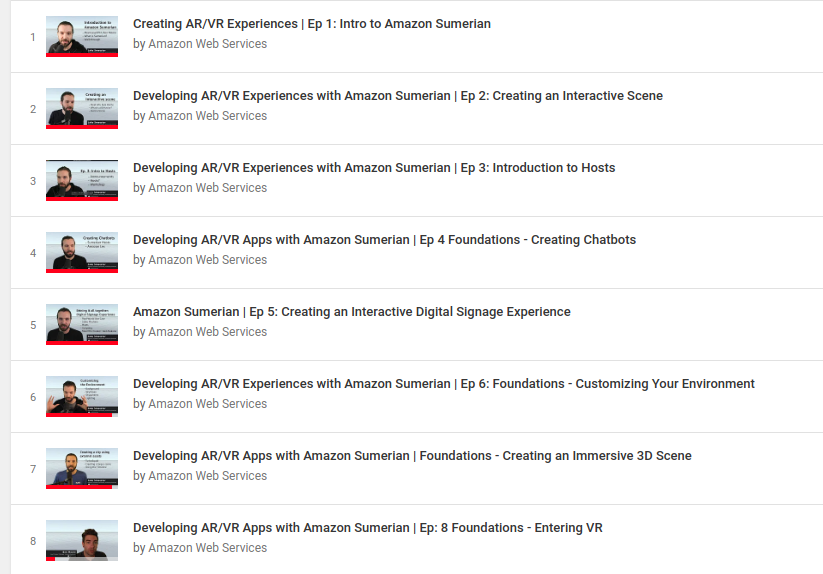Click title 'Ep 4 Foundations - Creating Chatbots'

[384, 240]
